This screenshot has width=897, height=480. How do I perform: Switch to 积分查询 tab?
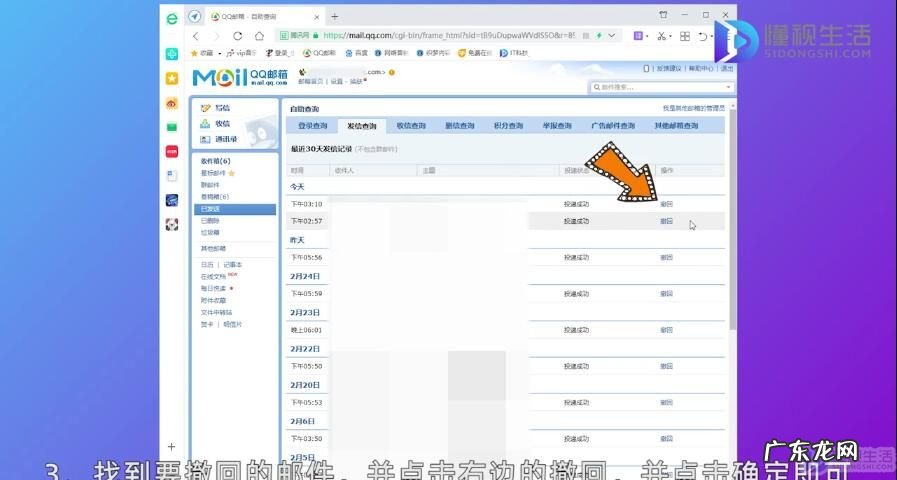tap(509, 126)
